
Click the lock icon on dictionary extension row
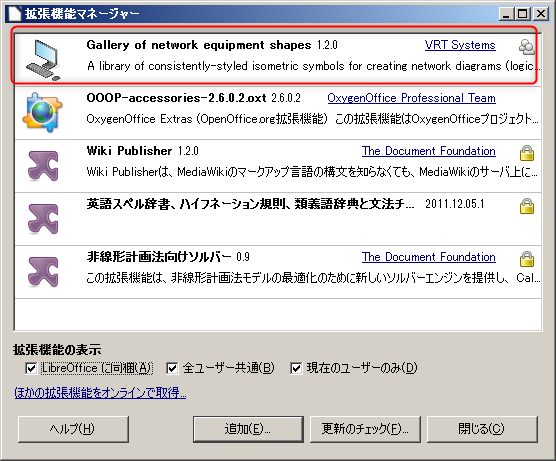(x=527, y=206)
